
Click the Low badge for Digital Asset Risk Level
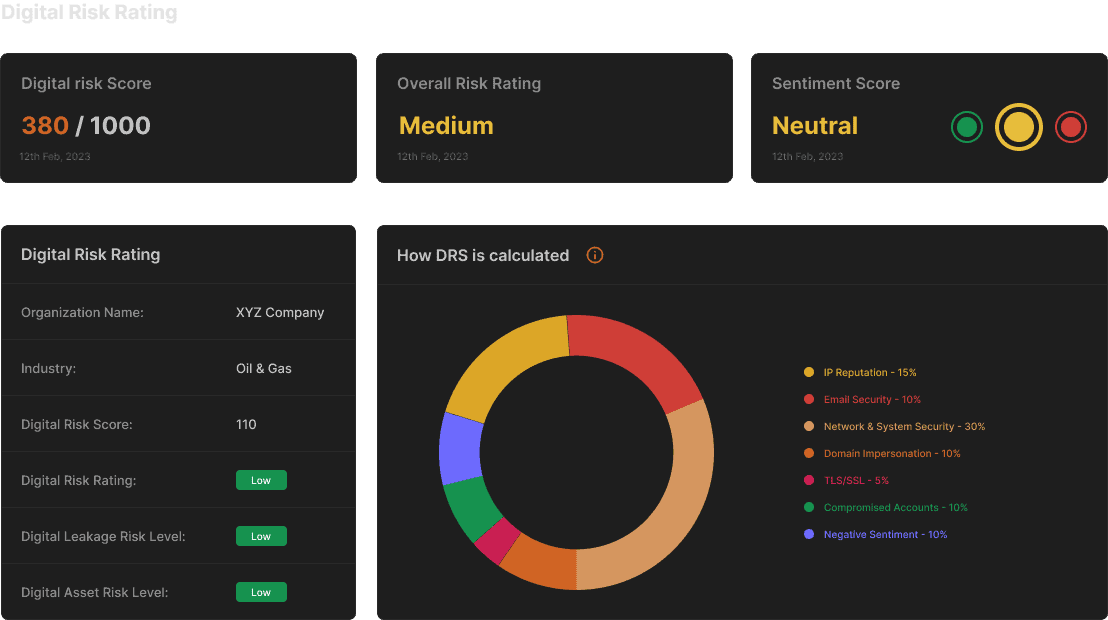pos(261,592)
